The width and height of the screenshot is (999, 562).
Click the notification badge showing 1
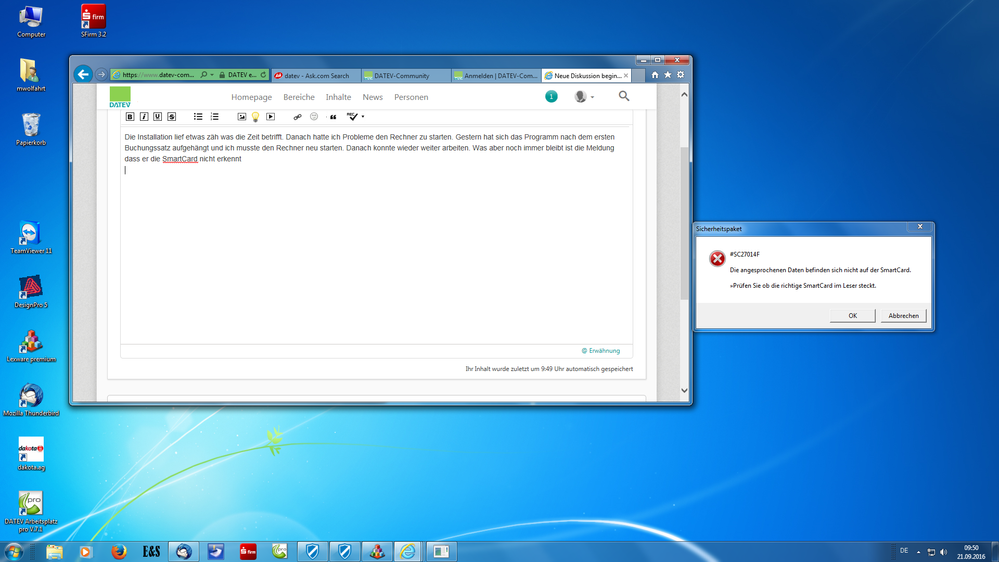[x=551, y=96]
